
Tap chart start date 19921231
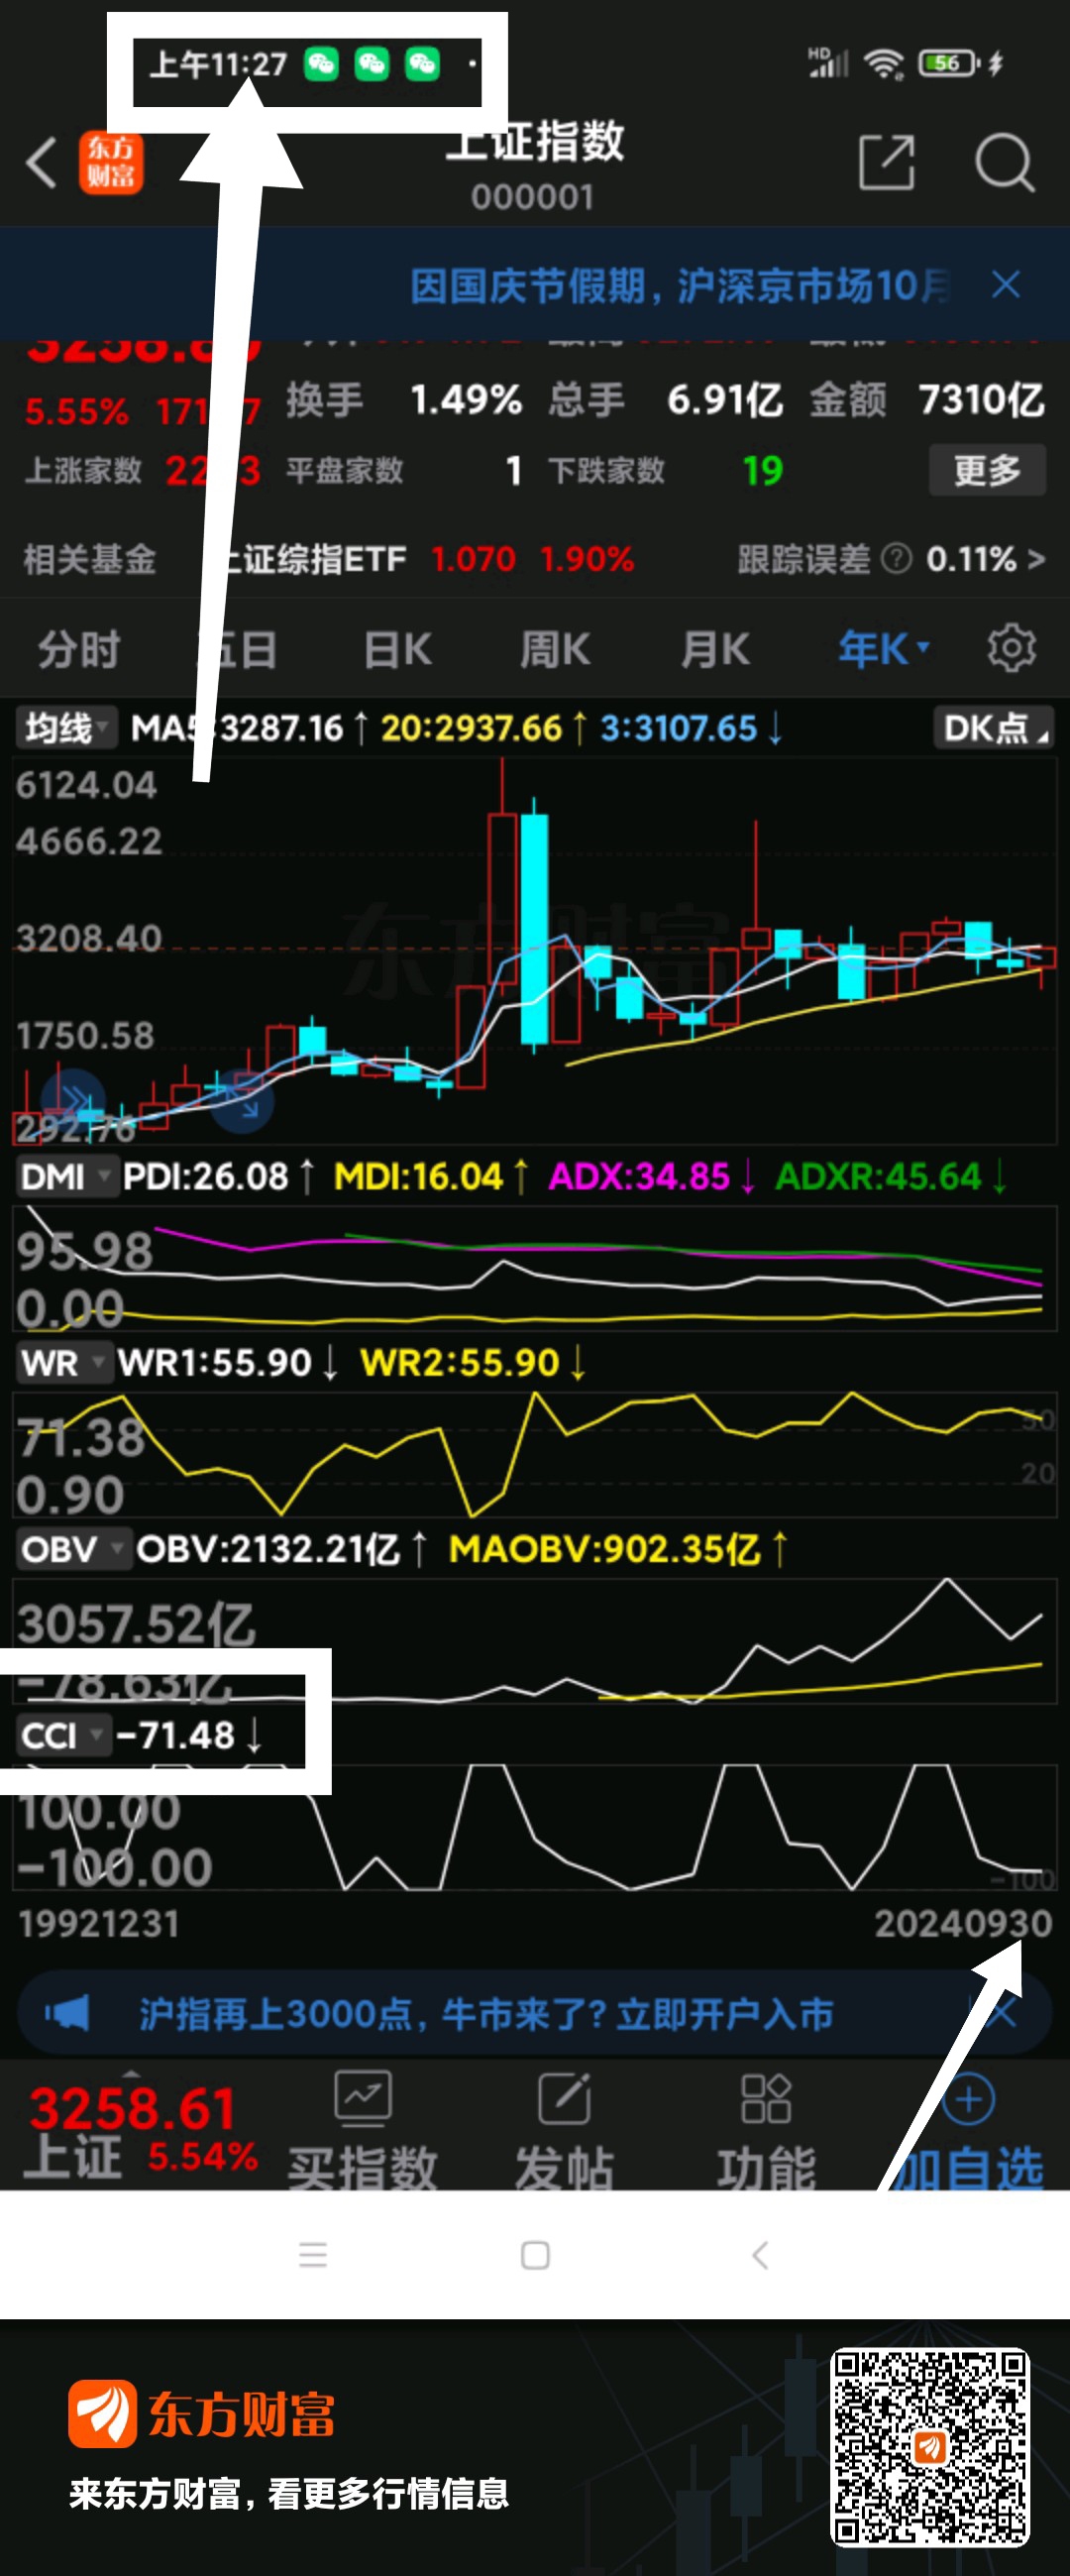[x=98, y=1923]
